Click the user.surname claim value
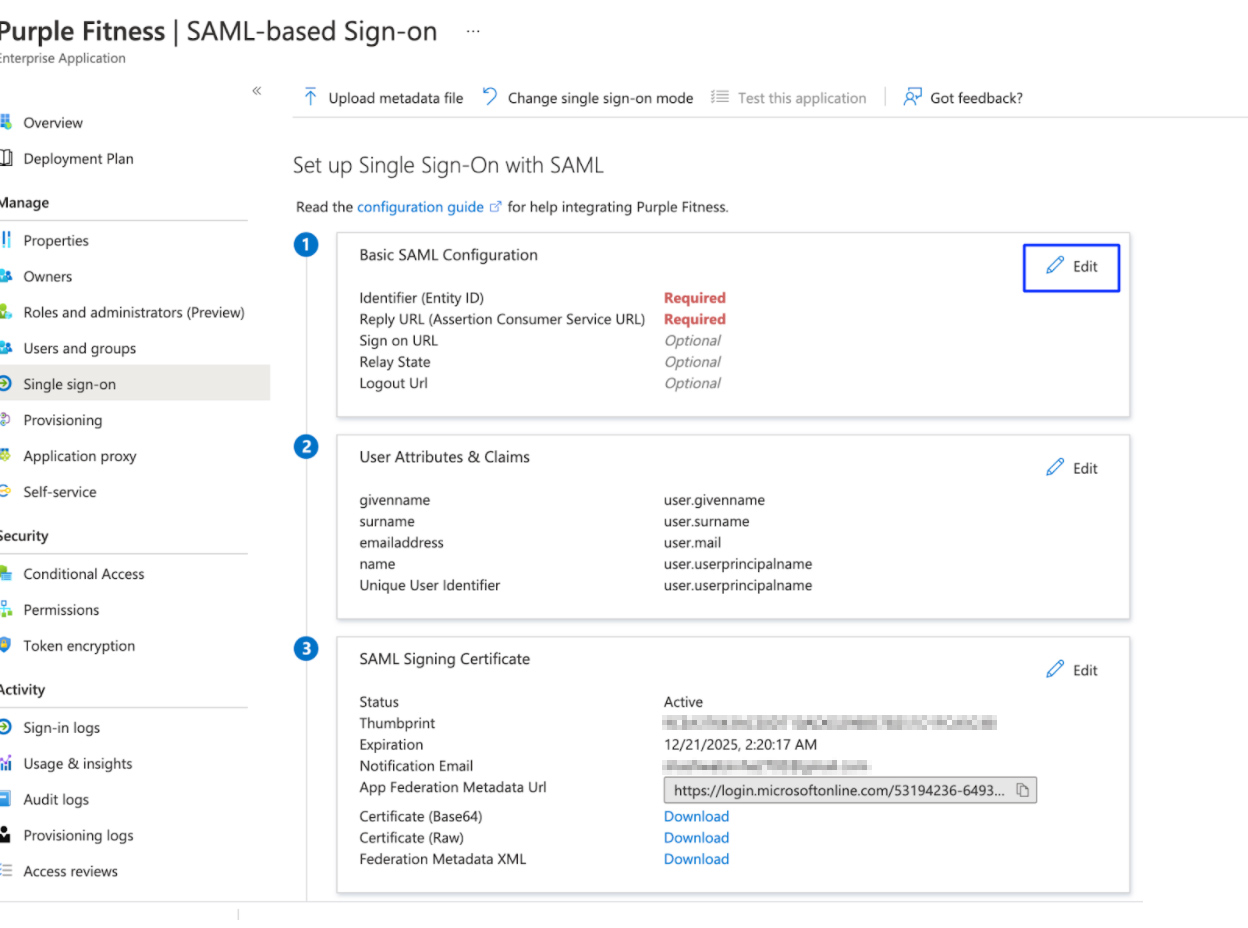This screenshot has width=1248, height=928. [x=706, y=521]
